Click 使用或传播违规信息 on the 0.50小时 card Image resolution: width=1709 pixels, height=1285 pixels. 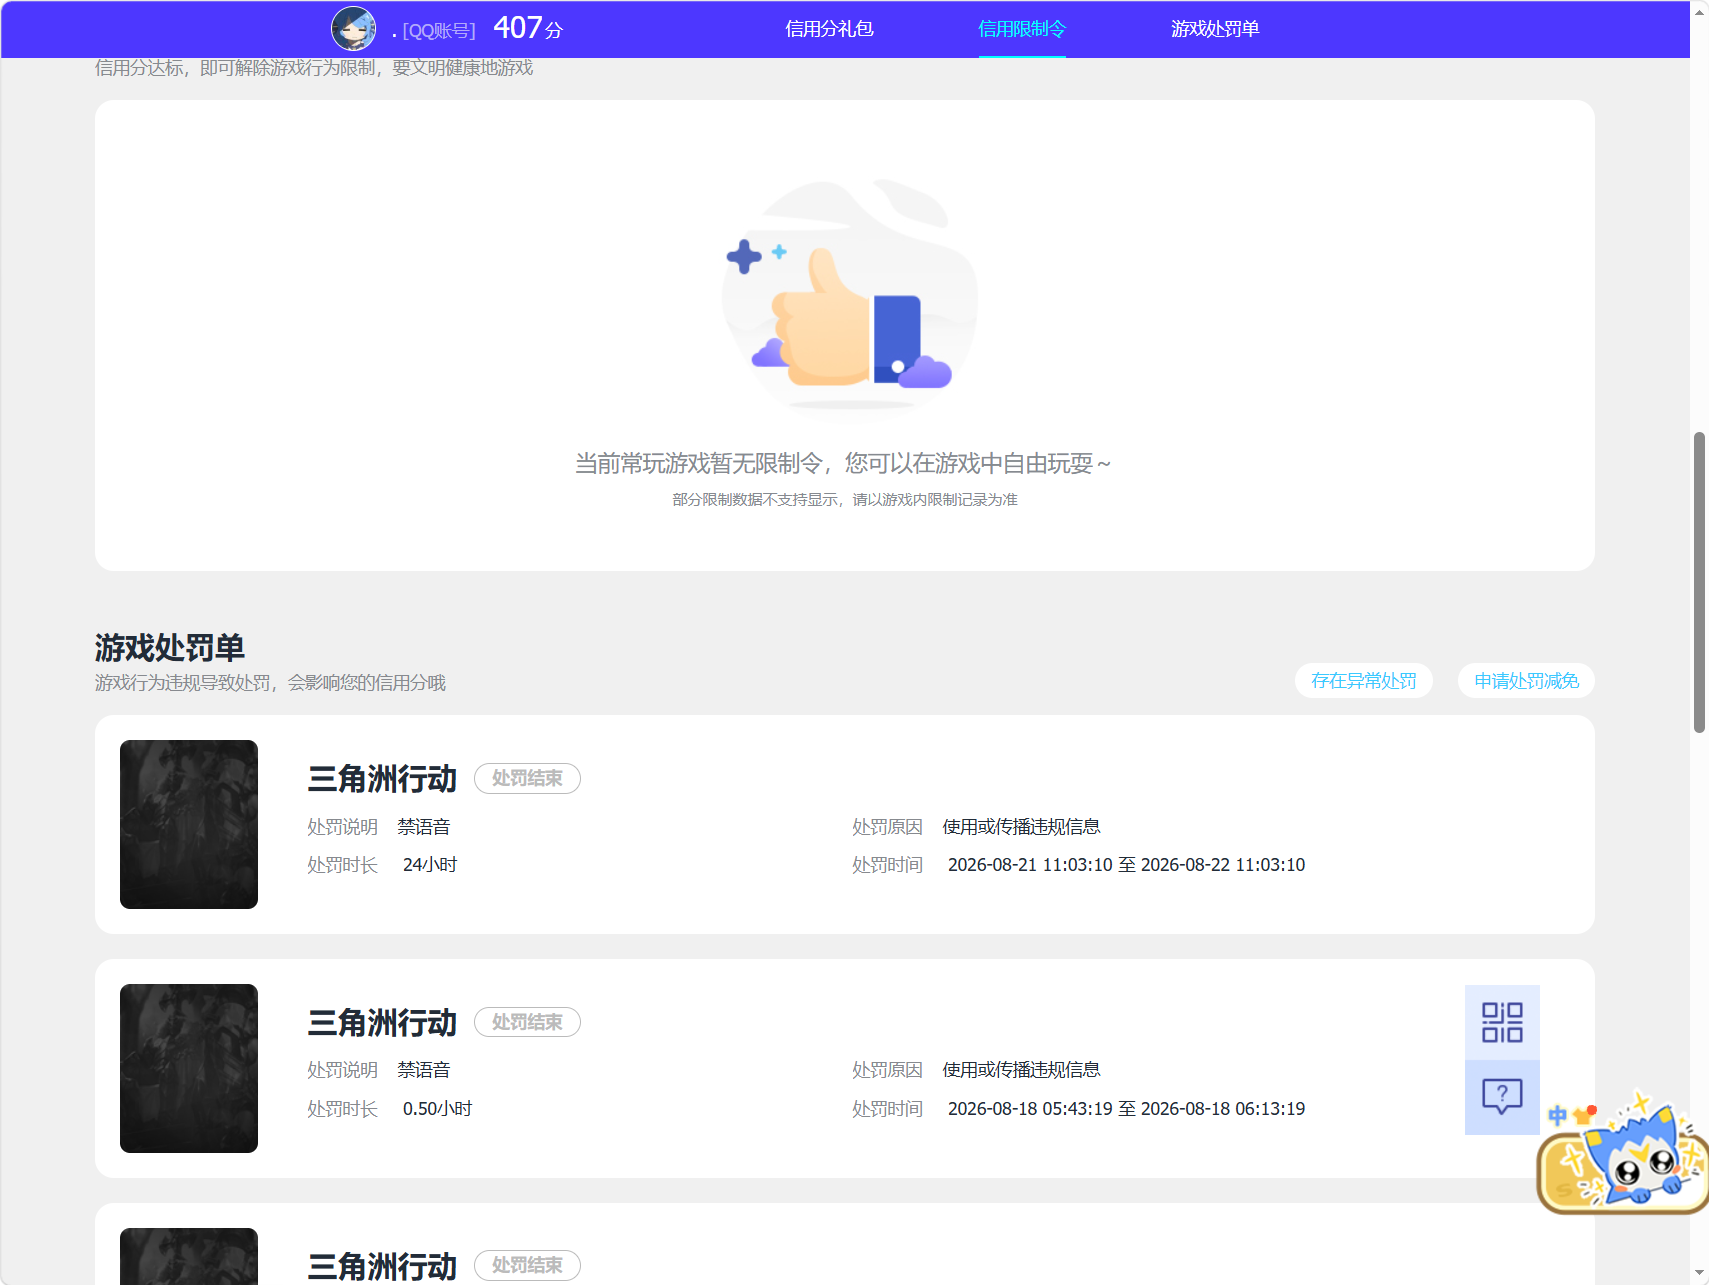coord(1021,1070)
